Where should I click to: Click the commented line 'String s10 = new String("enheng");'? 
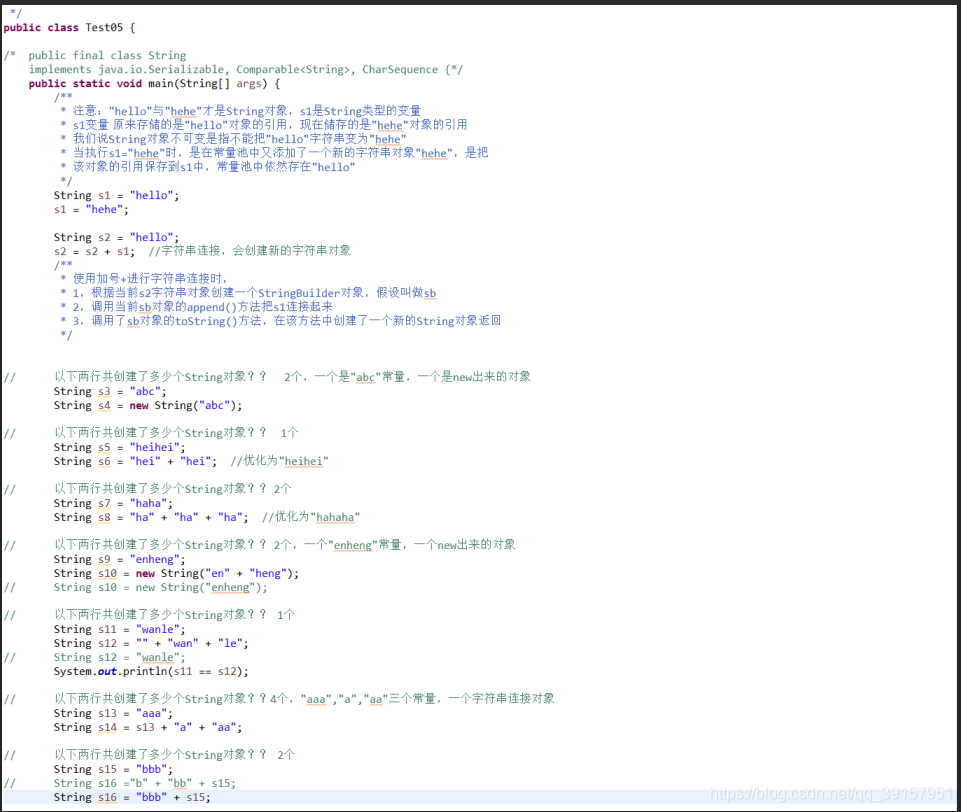(160, 587)
